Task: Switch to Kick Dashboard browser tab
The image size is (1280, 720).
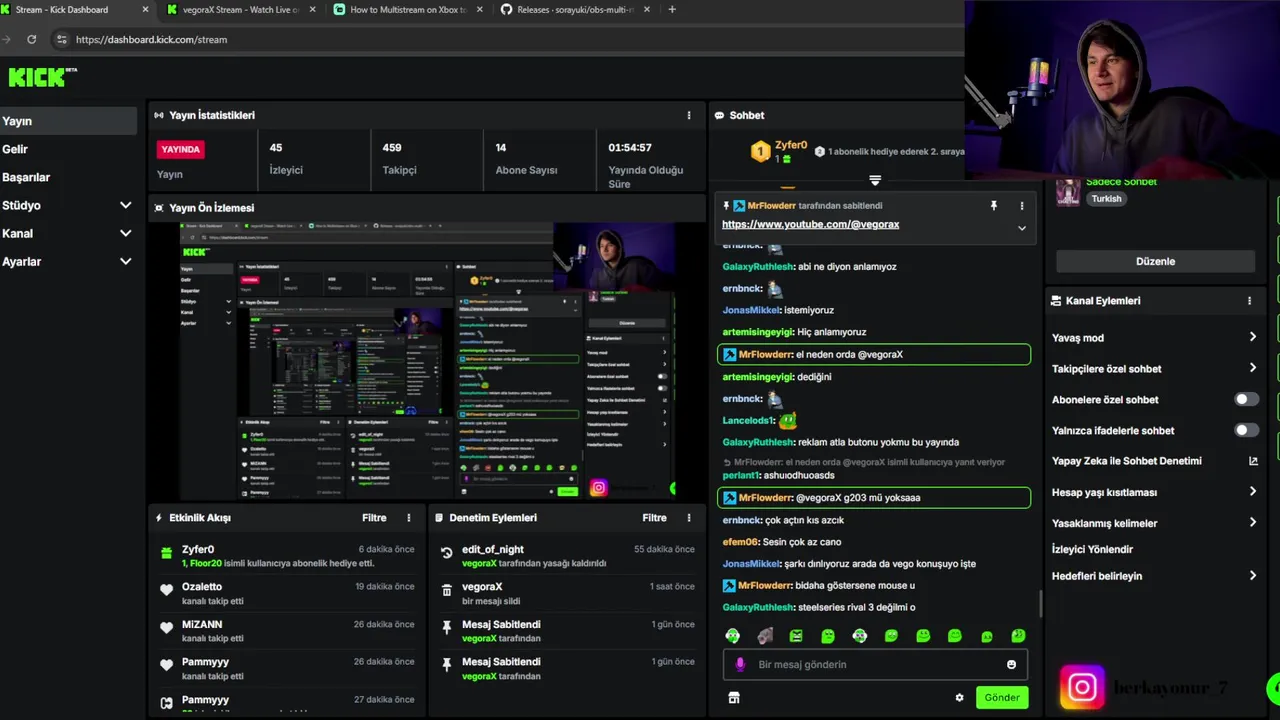Action: coord(75,10)
